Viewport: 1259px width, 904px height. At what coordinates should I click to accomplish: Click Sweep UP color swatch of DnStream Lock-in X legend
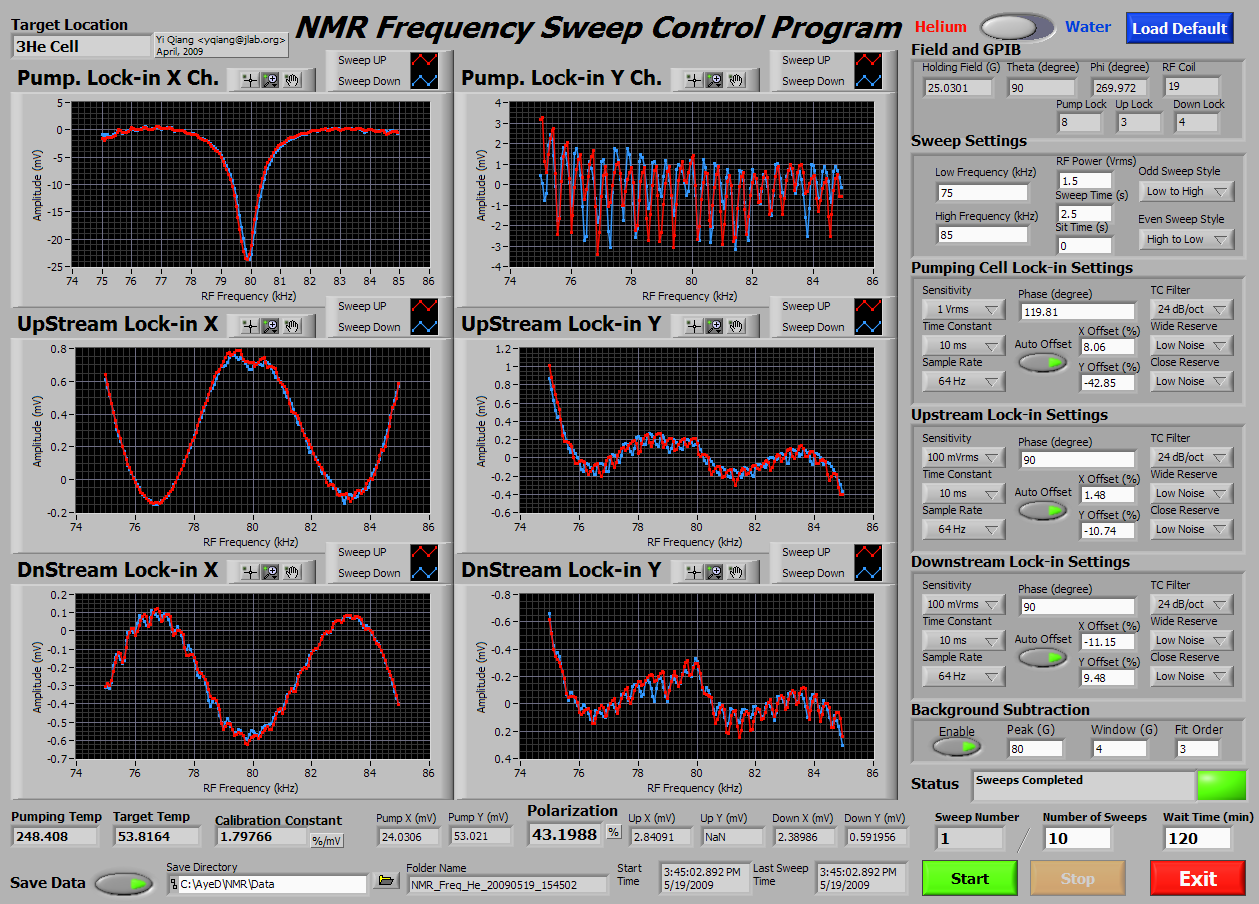click(x=426, y=552)
